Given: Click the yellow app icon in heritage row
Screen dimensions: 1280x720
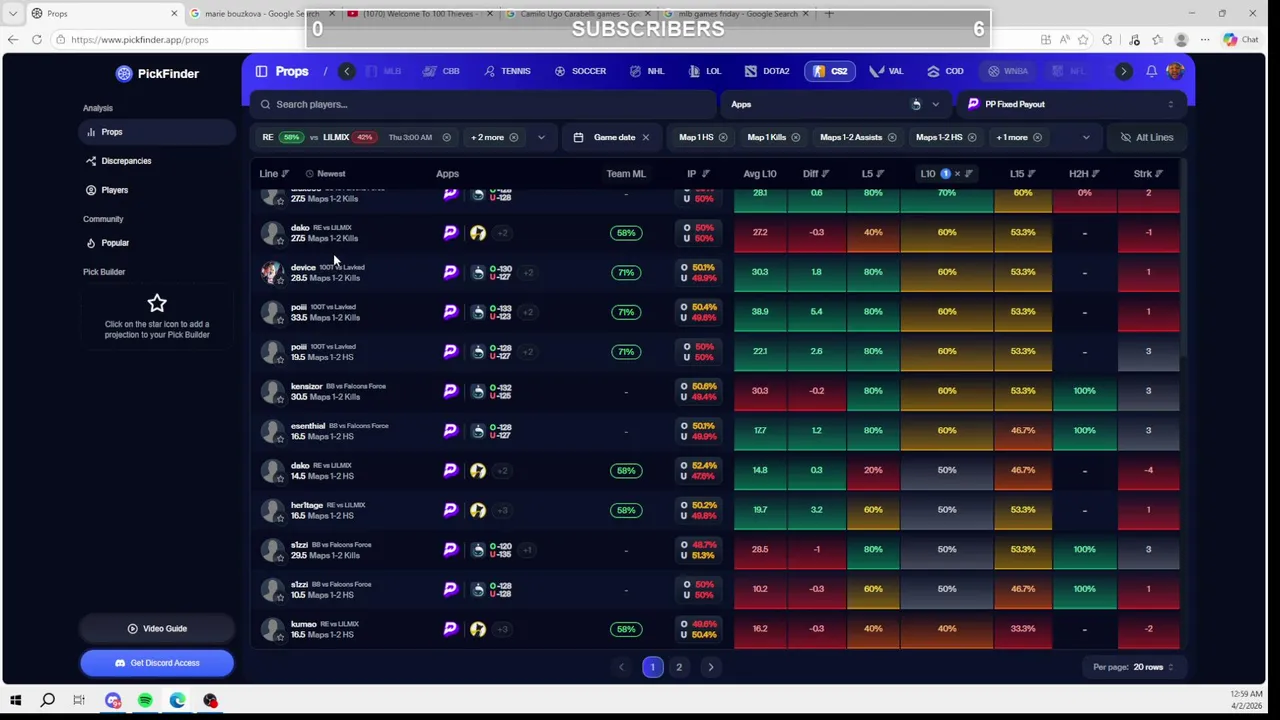Looking at the screenshot, I should tap(478, 510).
